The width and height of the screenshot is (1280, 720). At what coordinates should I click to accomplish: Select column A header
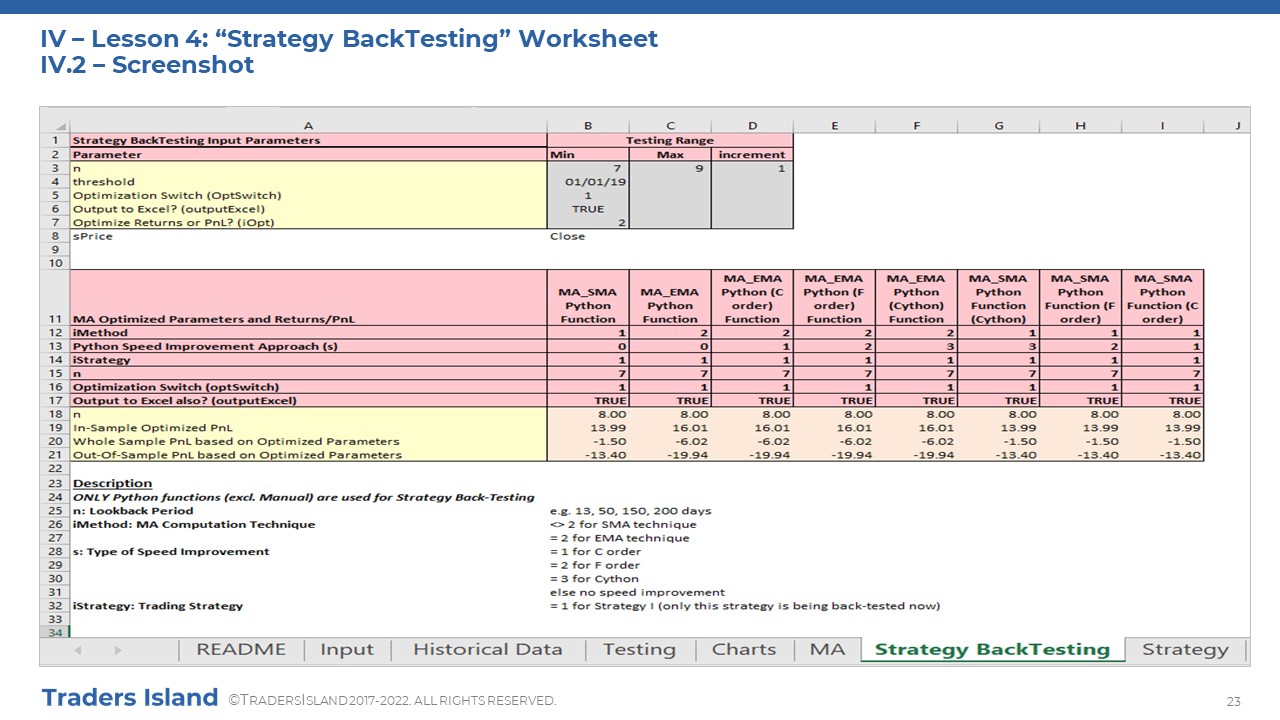coord(308,126)
